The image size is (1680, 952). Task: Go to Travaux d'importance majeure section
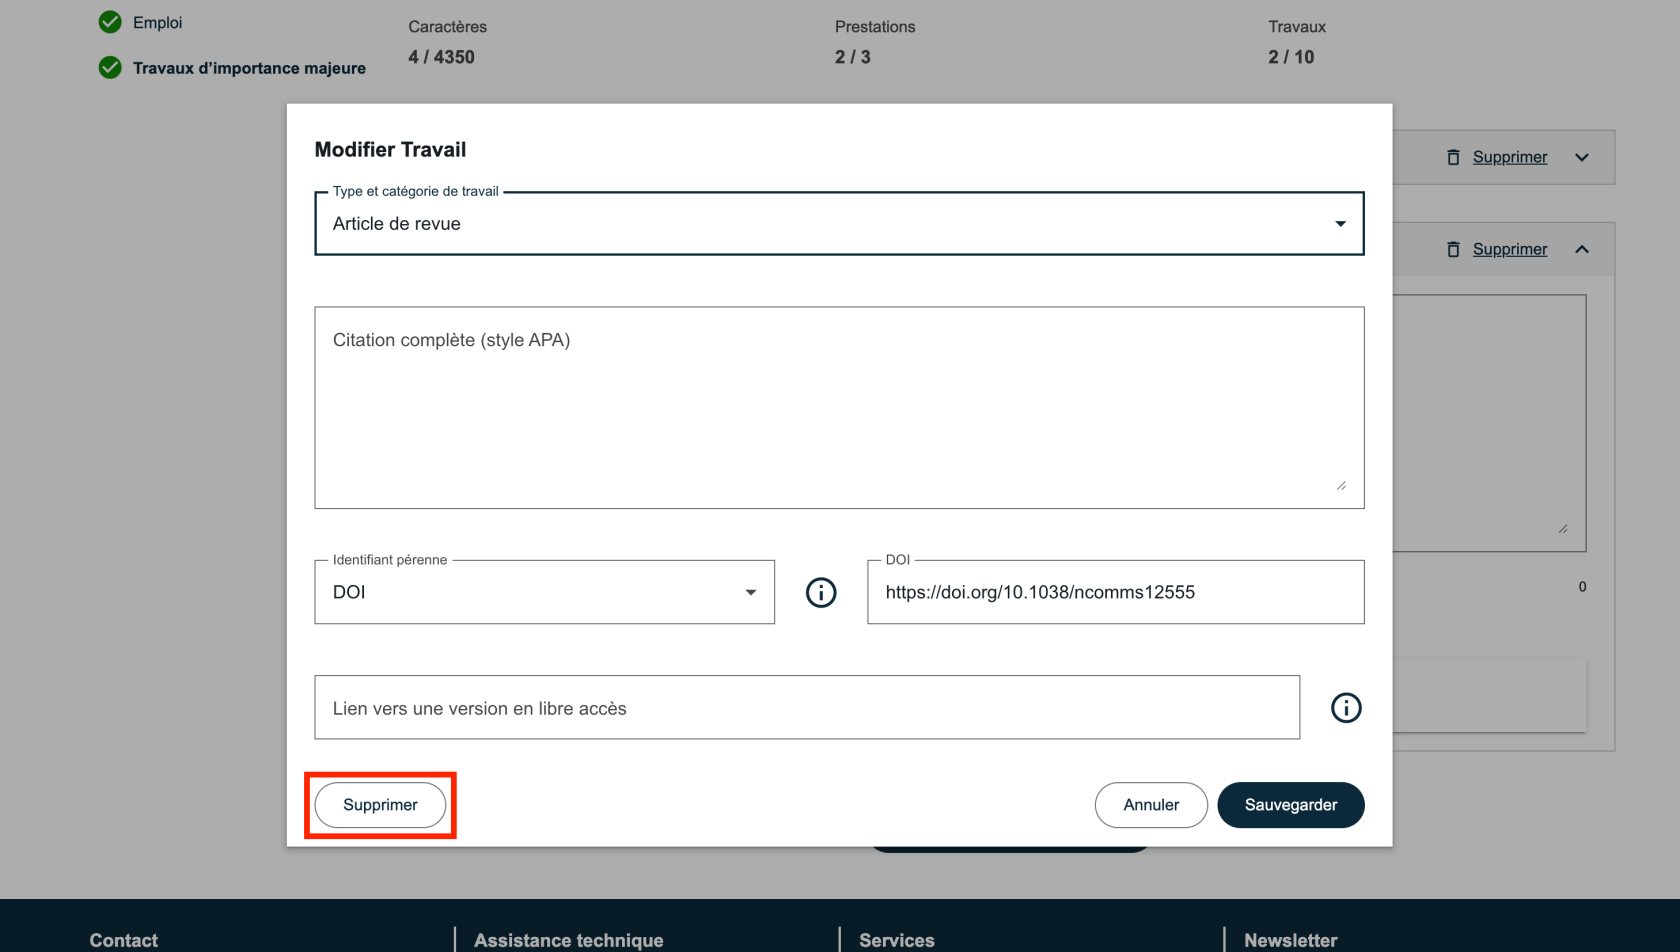pyautogui.click(x=249, y=68)
